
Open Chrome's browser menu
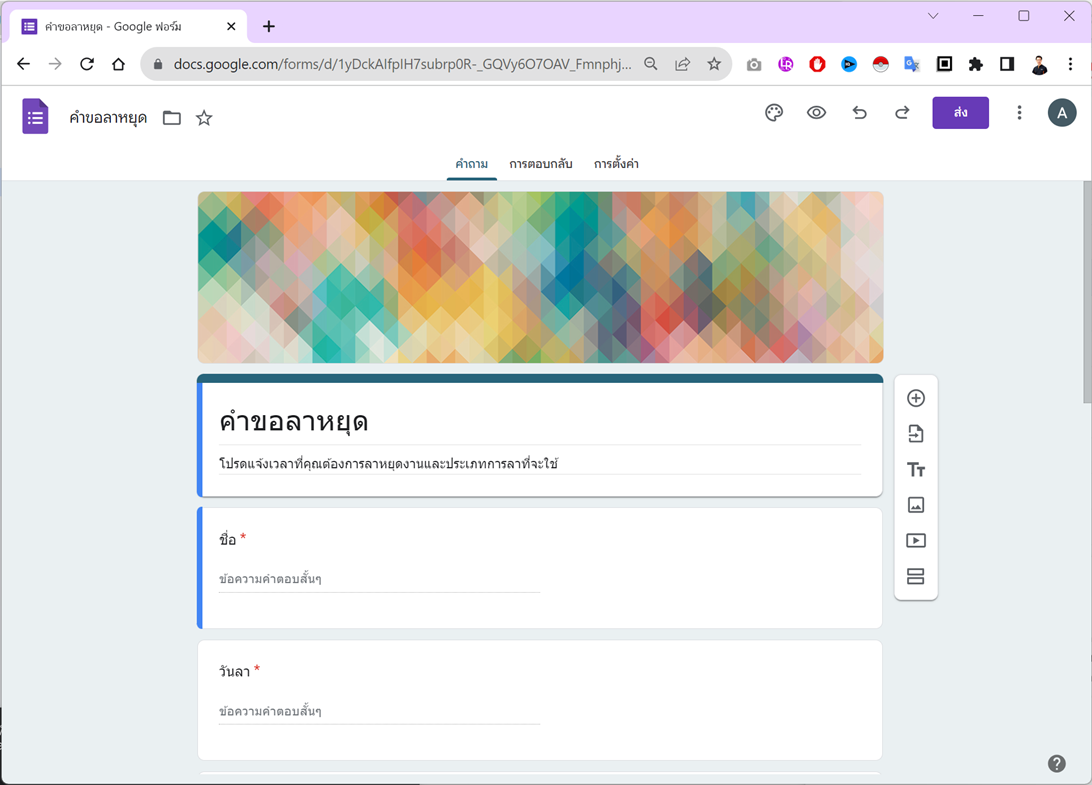click(1071, 63)
